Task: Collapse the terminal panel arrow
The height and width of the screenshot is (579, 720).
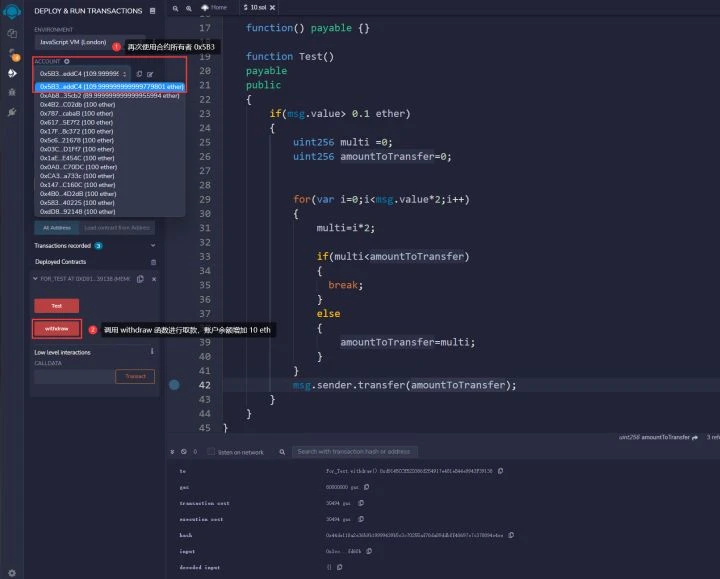Action: pos(172,452)
